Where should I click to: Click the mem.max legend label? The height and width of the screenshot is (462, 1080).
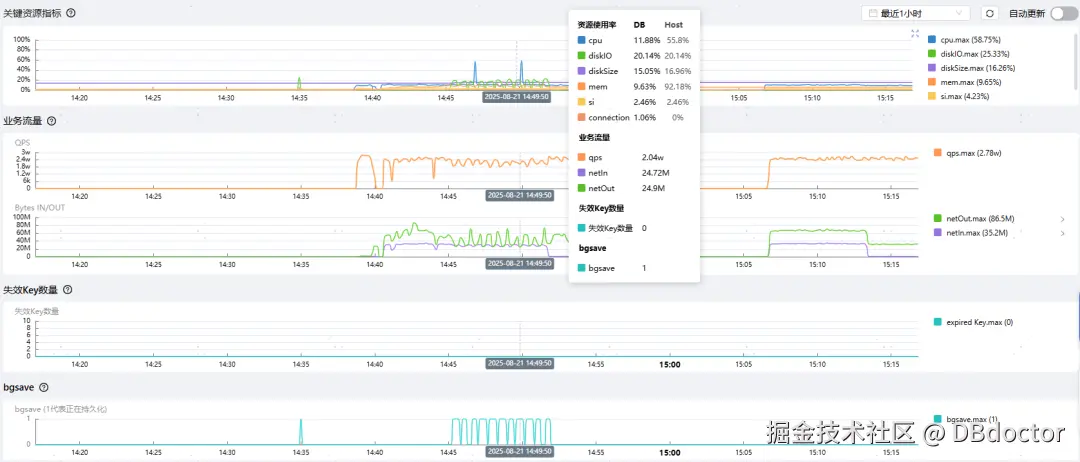point(970,82)
